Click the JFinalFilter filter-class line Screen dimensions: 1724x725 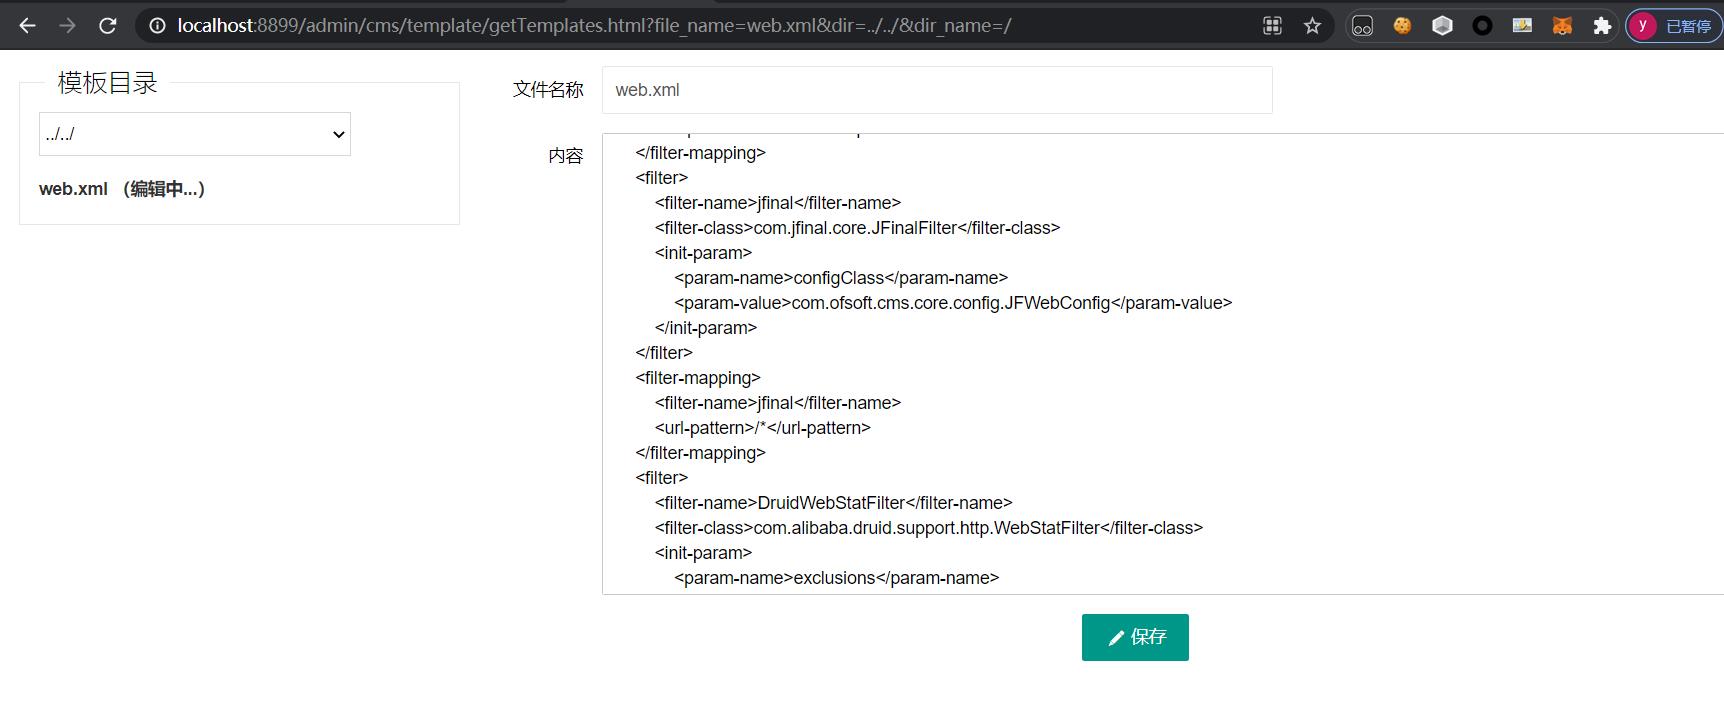[x=857, y=228]
